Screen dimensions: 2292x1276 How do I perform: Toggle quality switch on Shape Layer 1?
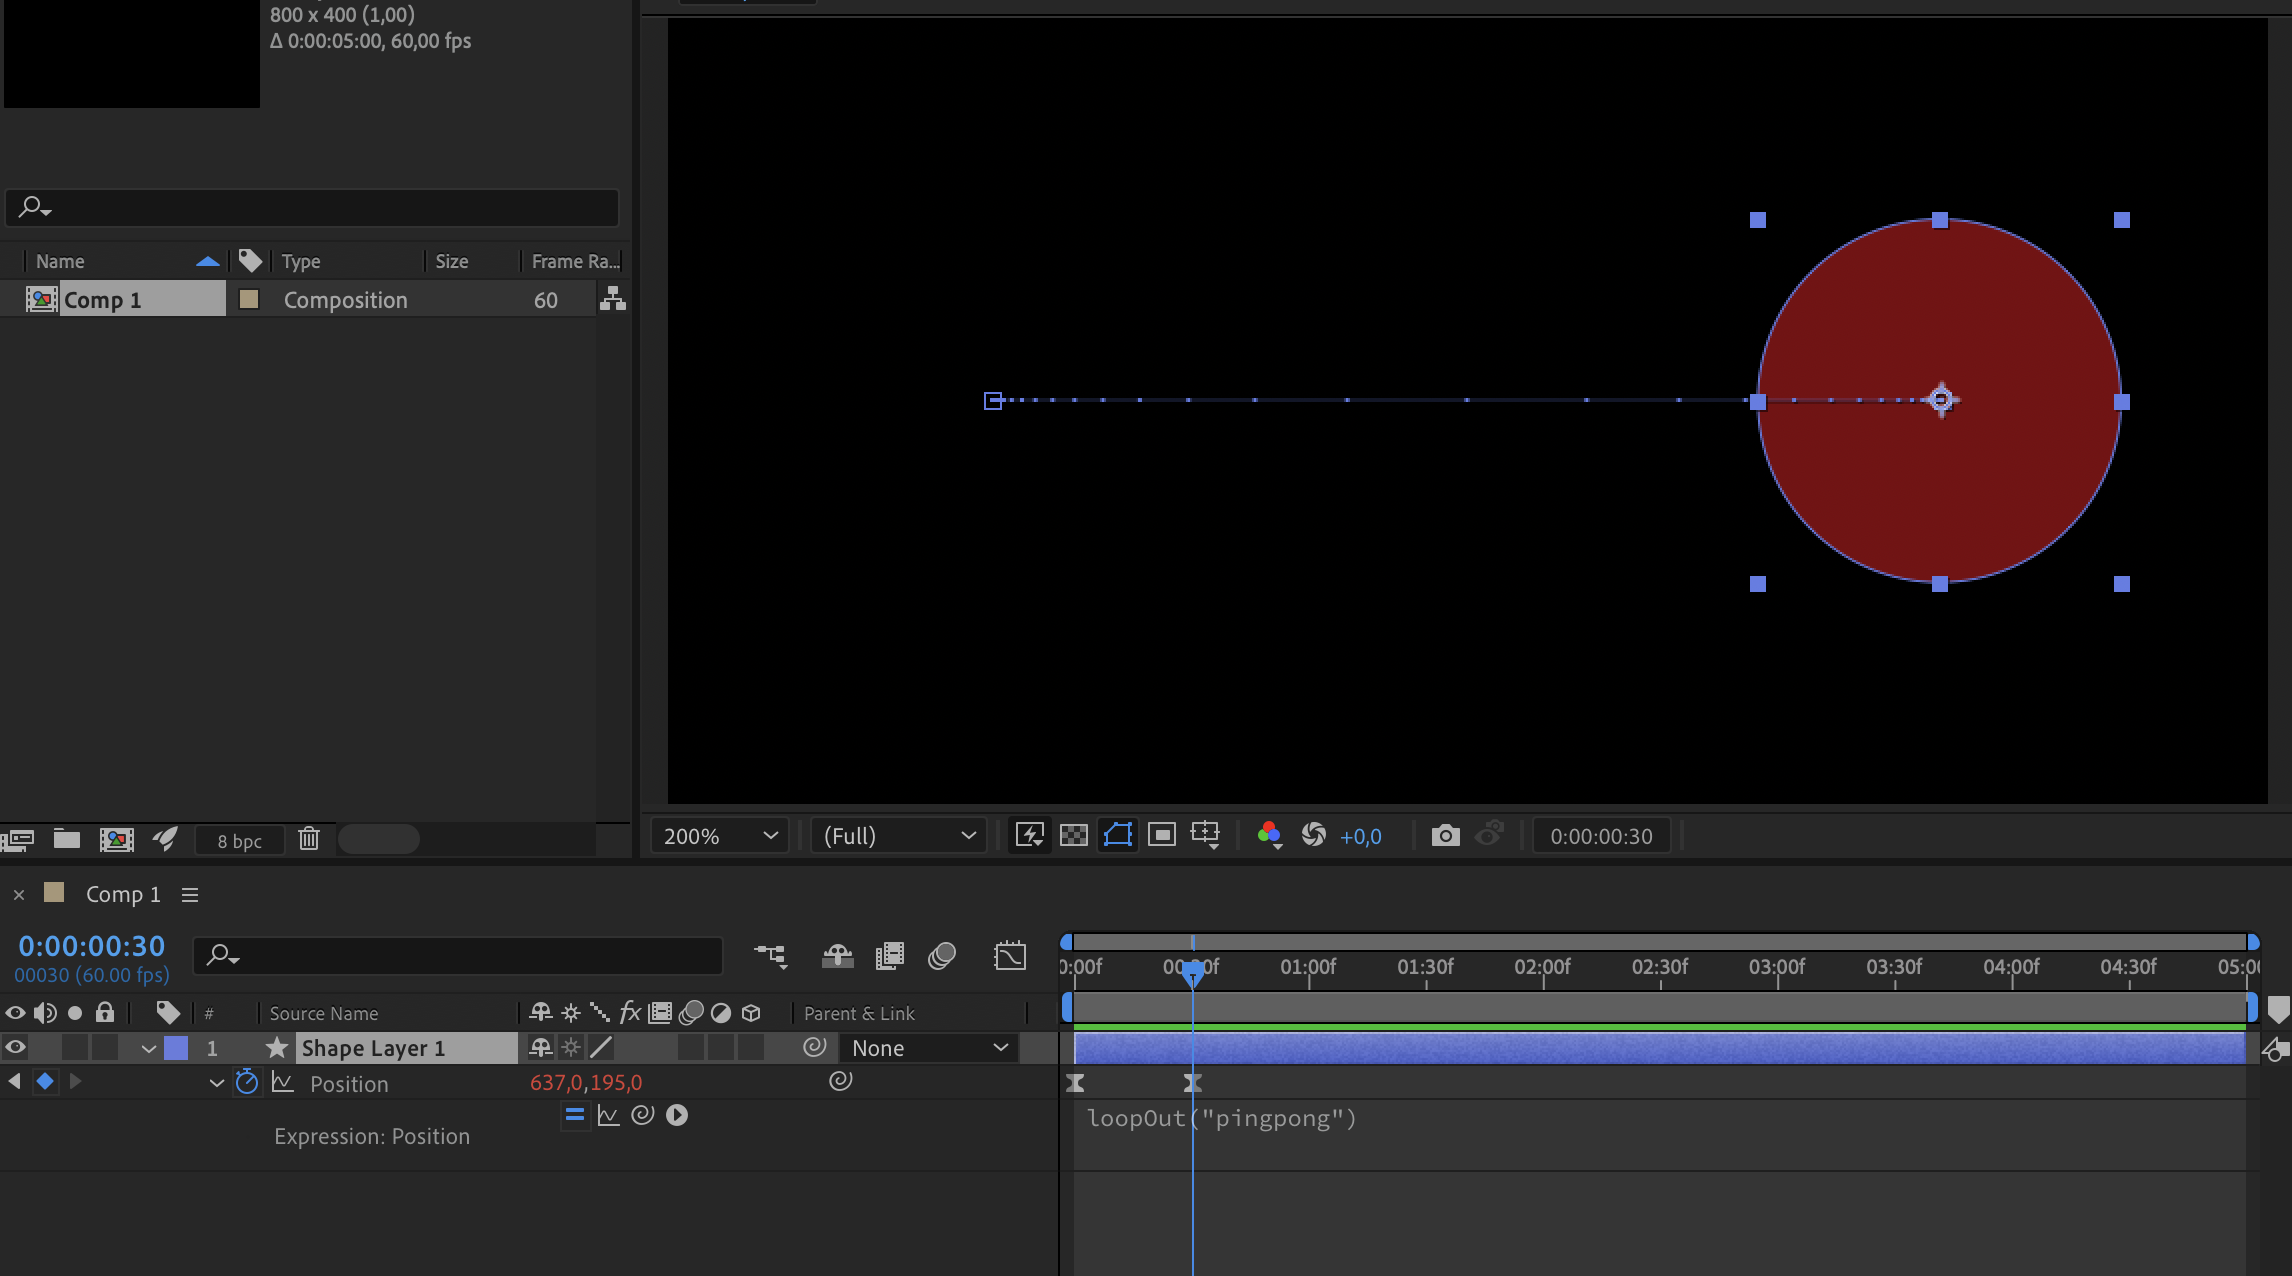(x=601, y=1047)
